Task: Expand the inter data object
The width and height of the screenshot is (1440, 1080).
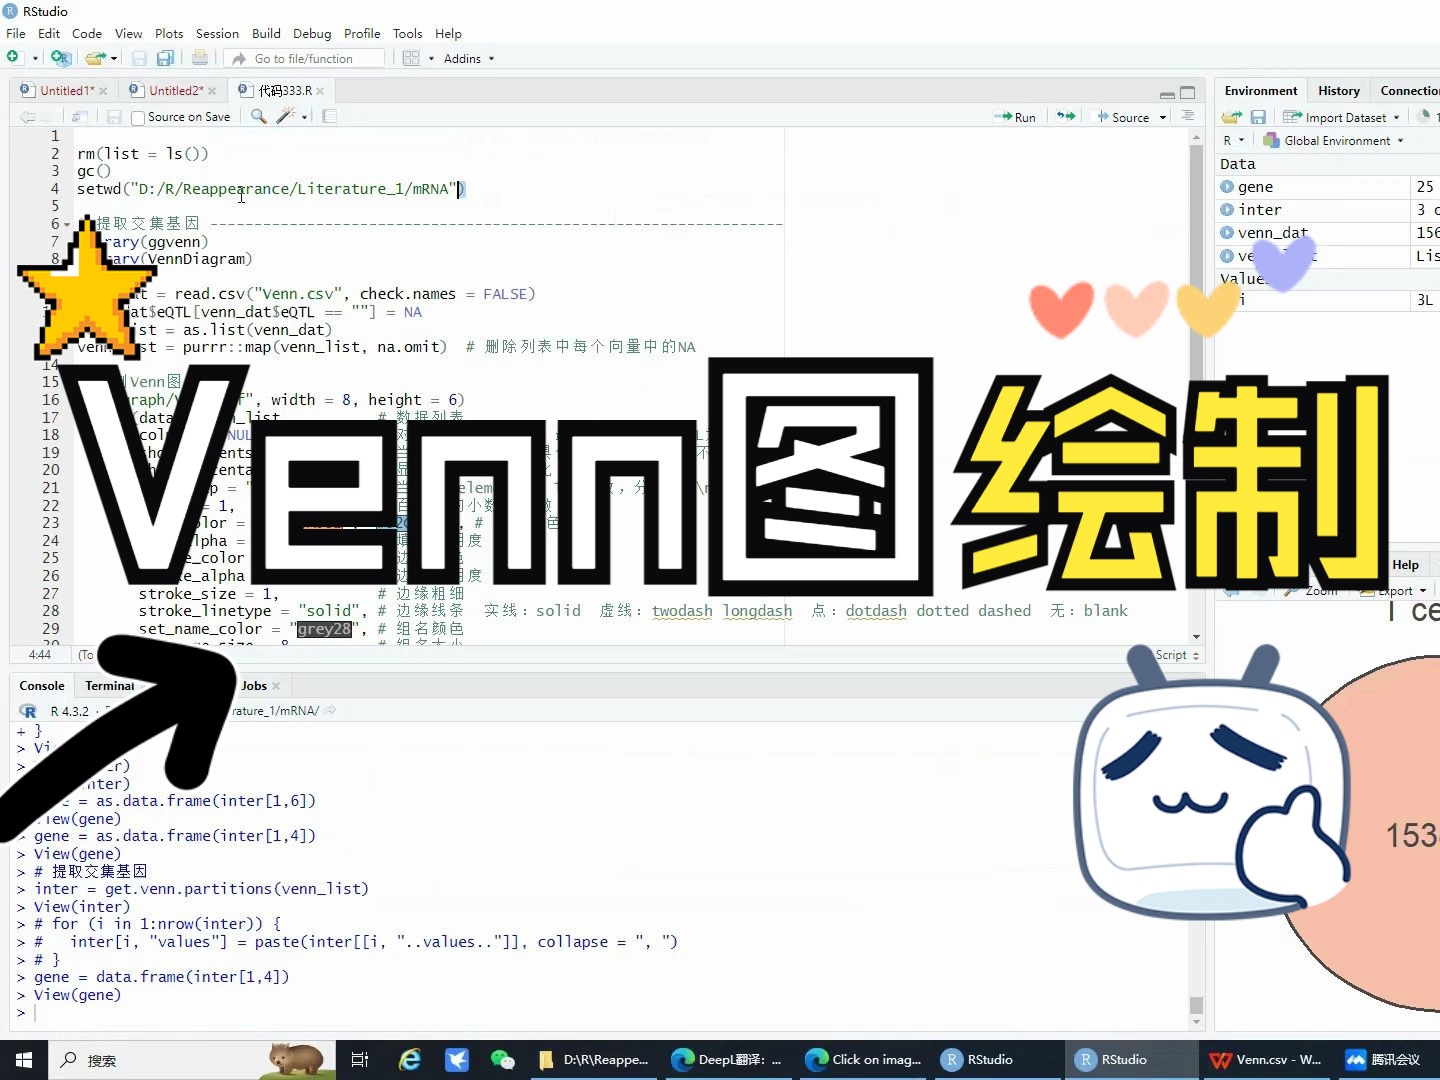Action: pyautogui.click(x=1227, y=210)
